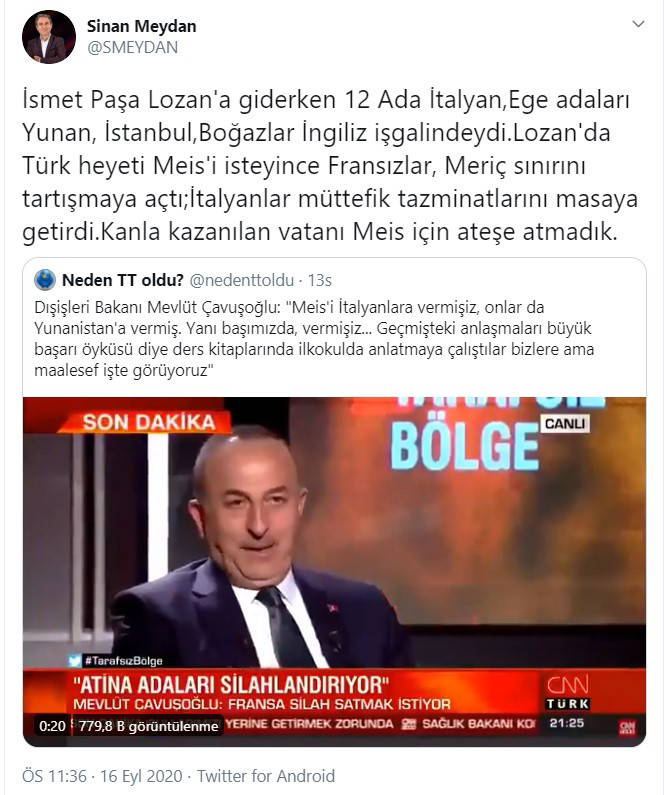Open the ÖS 11:36 · 16 Eyl 2020 timestamp
Screen dimensions: 664x795
tap(102, 776)
